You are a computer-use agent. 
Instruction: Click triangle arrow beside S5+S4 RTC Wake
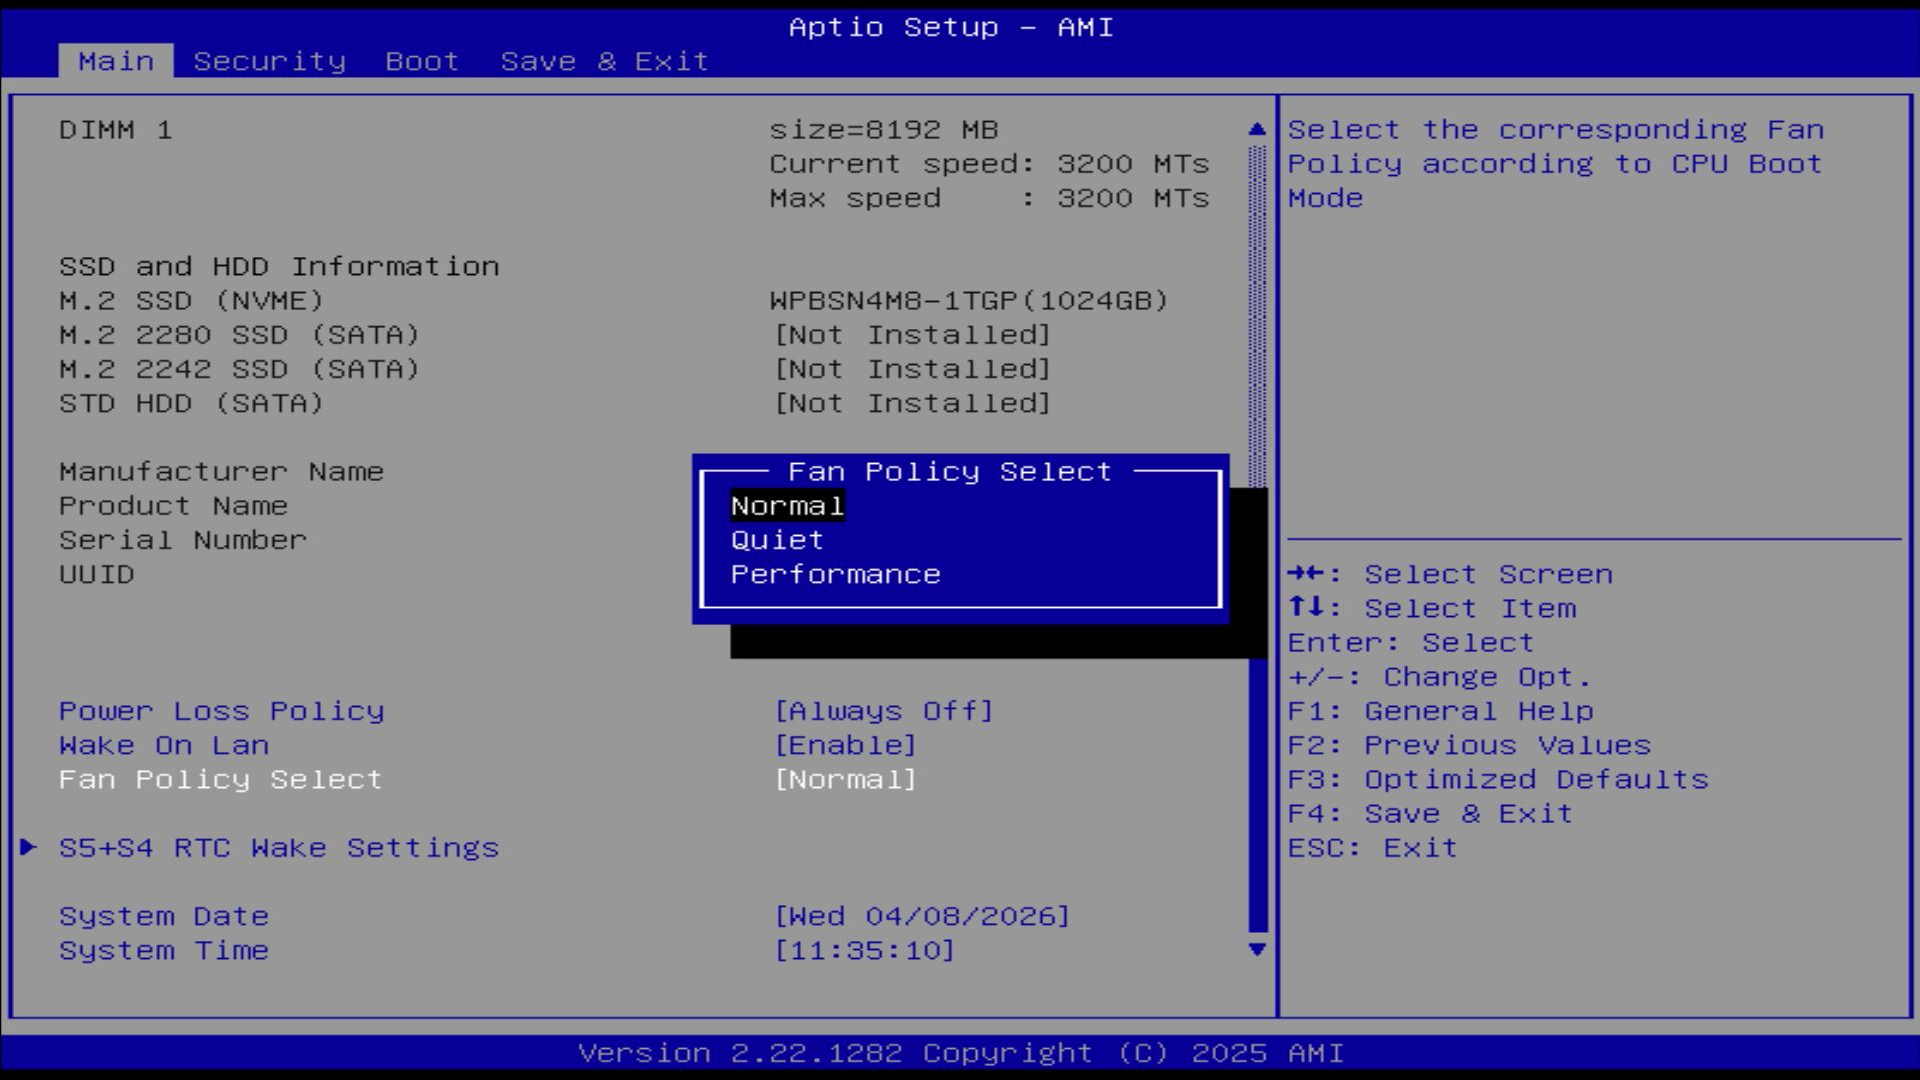28,847
